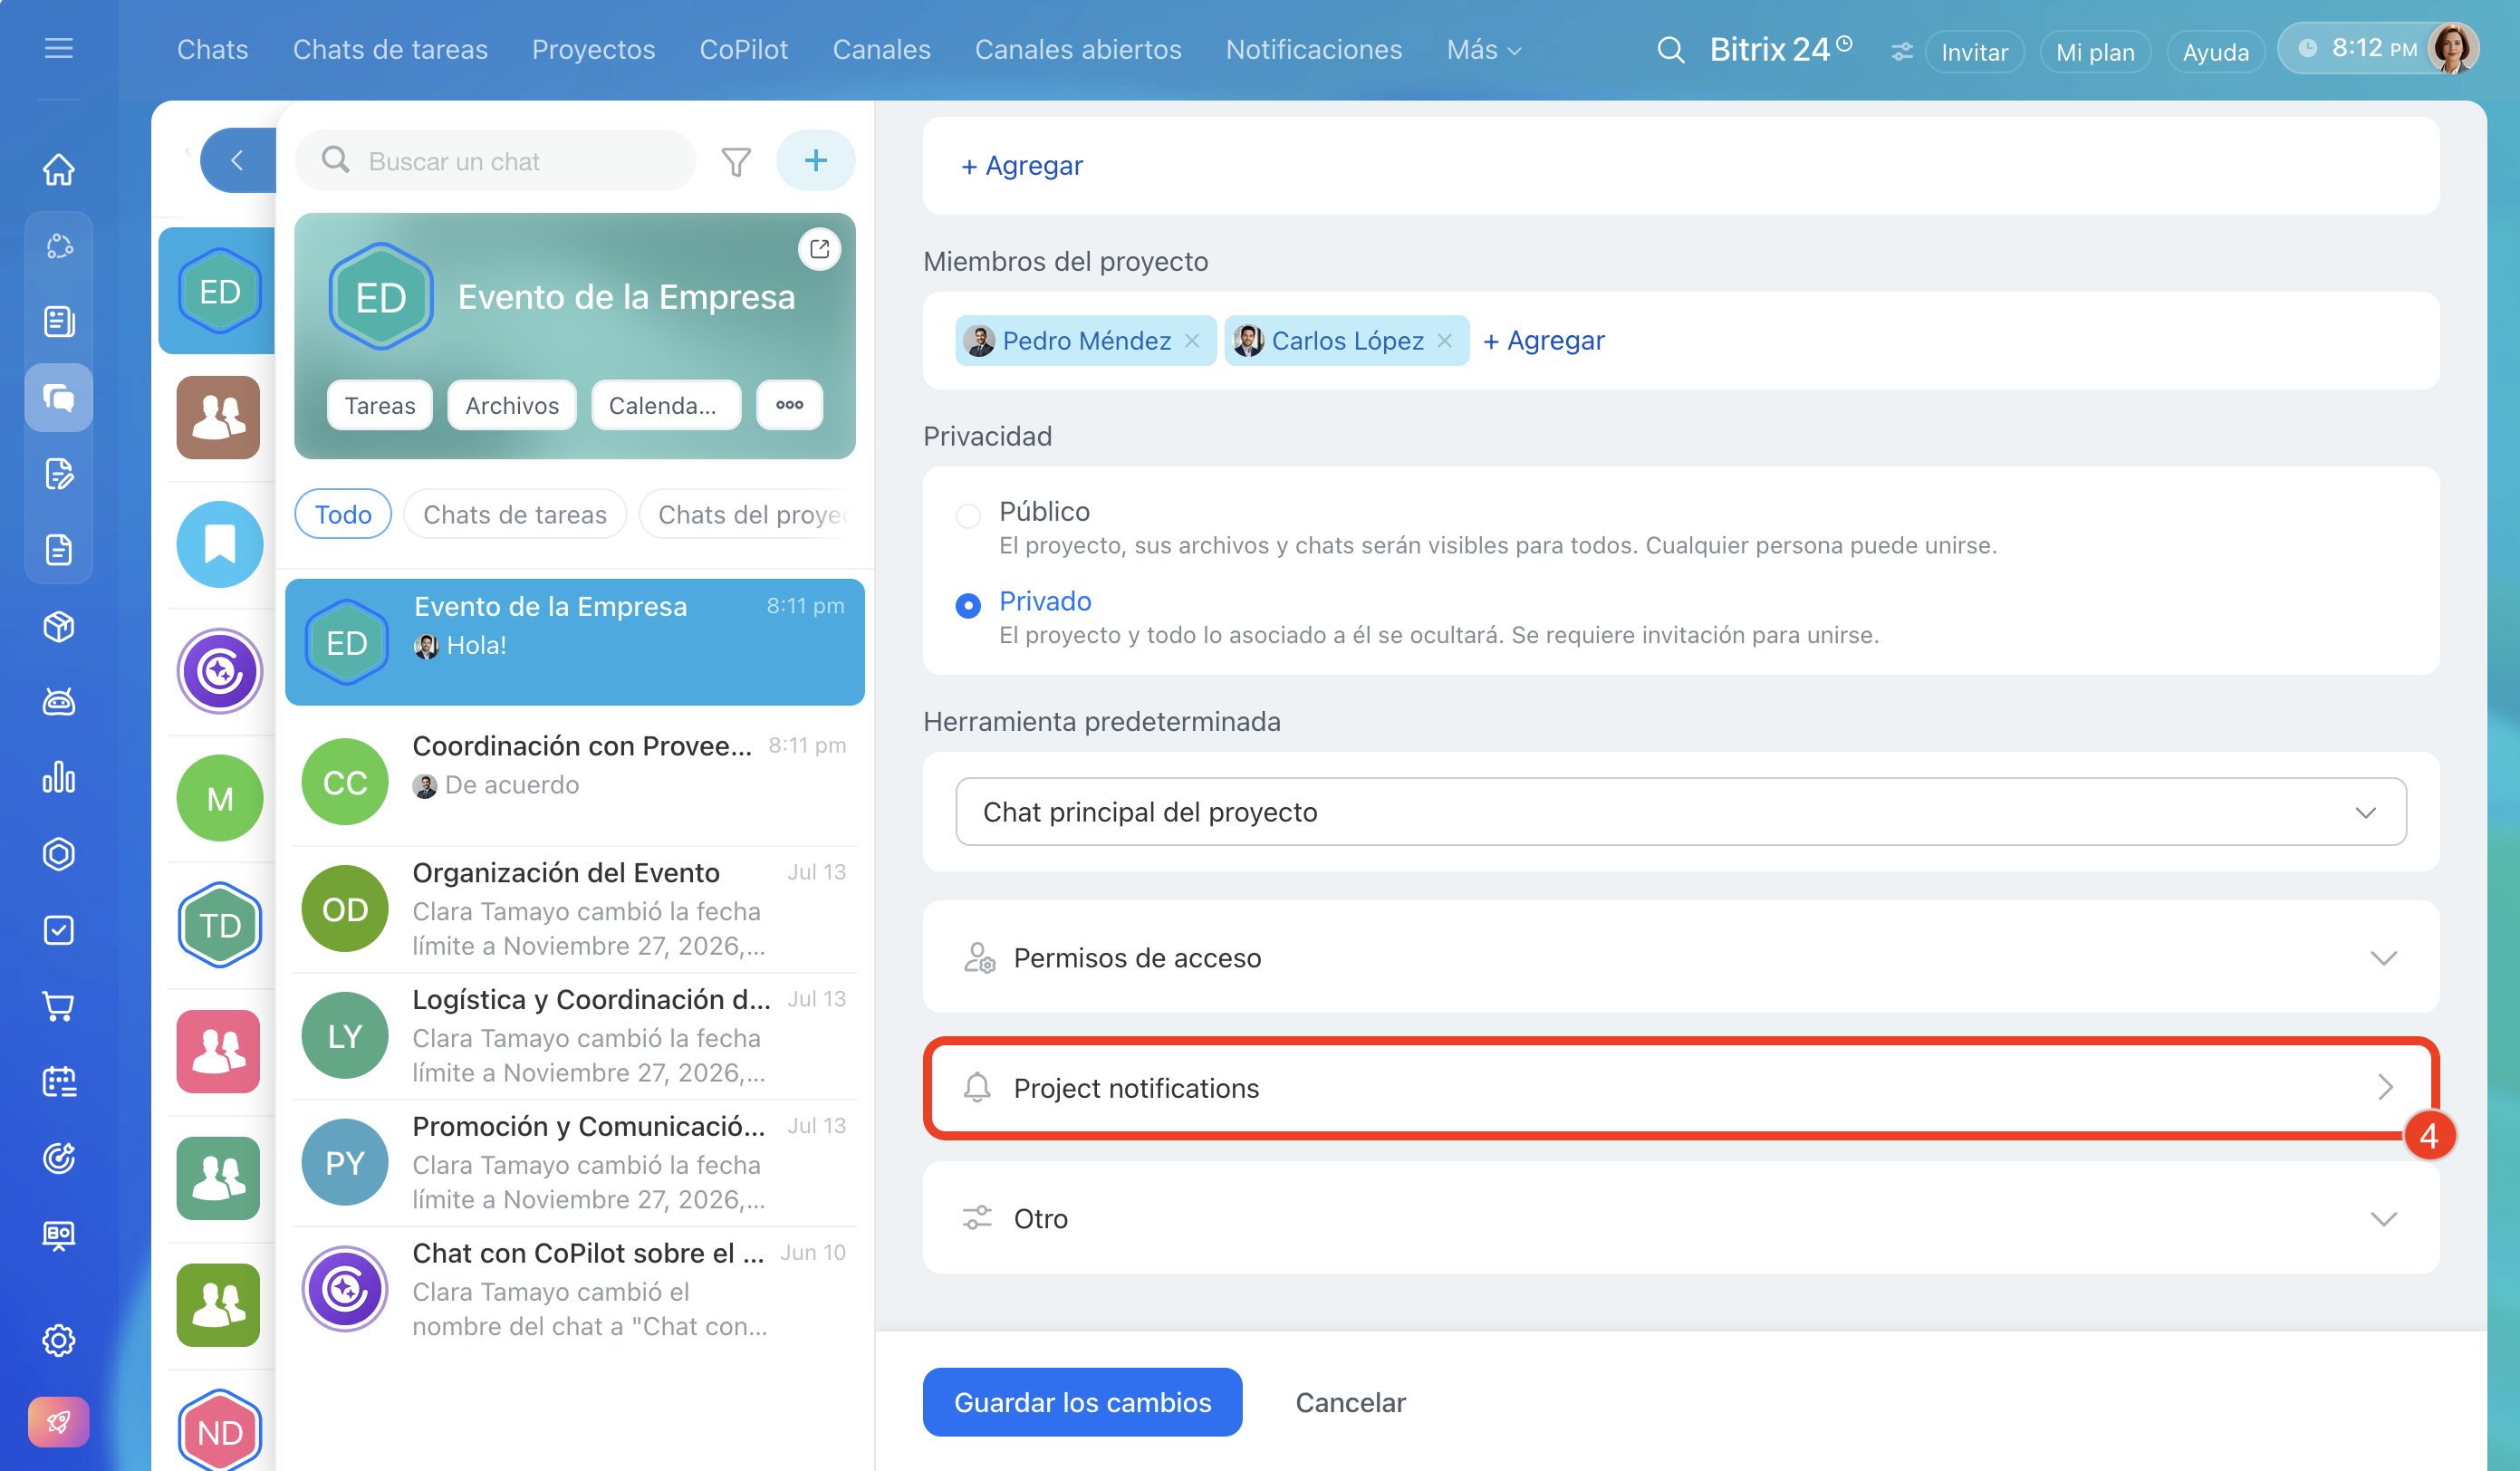
Task: Open the Calenda... button in the project card
Action: point(666,405)
